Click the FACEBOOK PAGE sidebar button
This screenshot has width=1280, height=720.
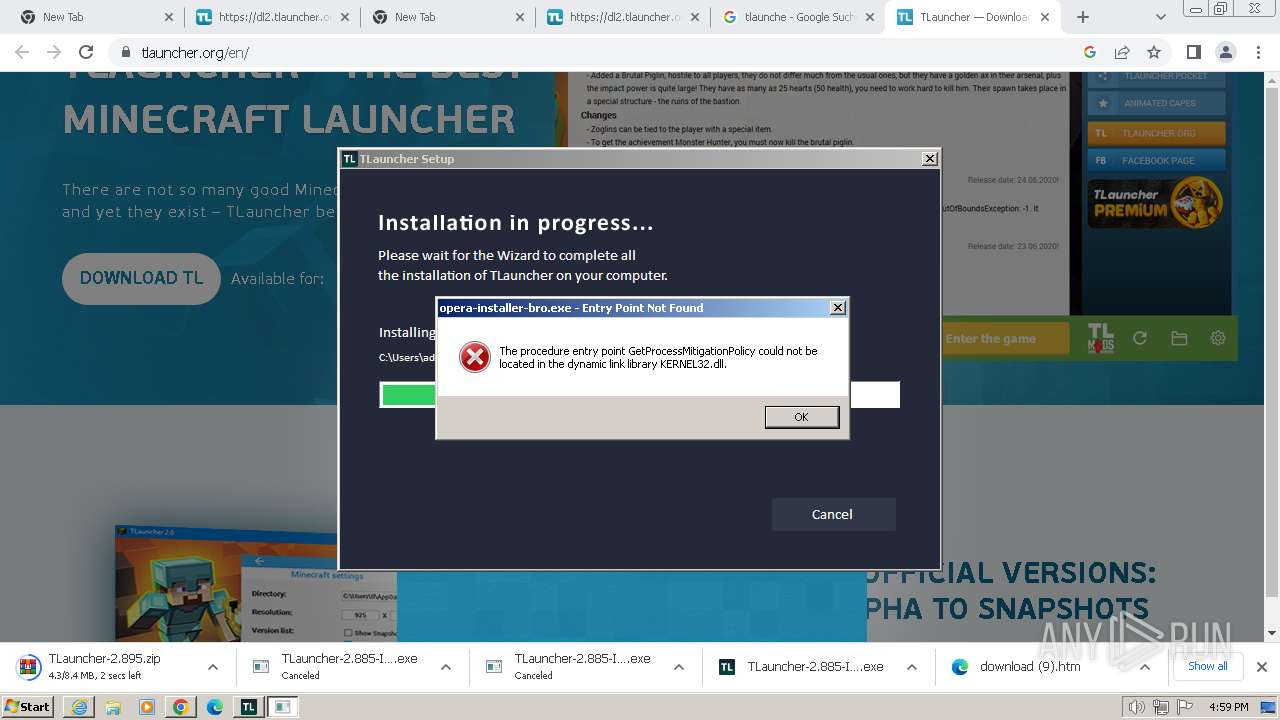1156,160
